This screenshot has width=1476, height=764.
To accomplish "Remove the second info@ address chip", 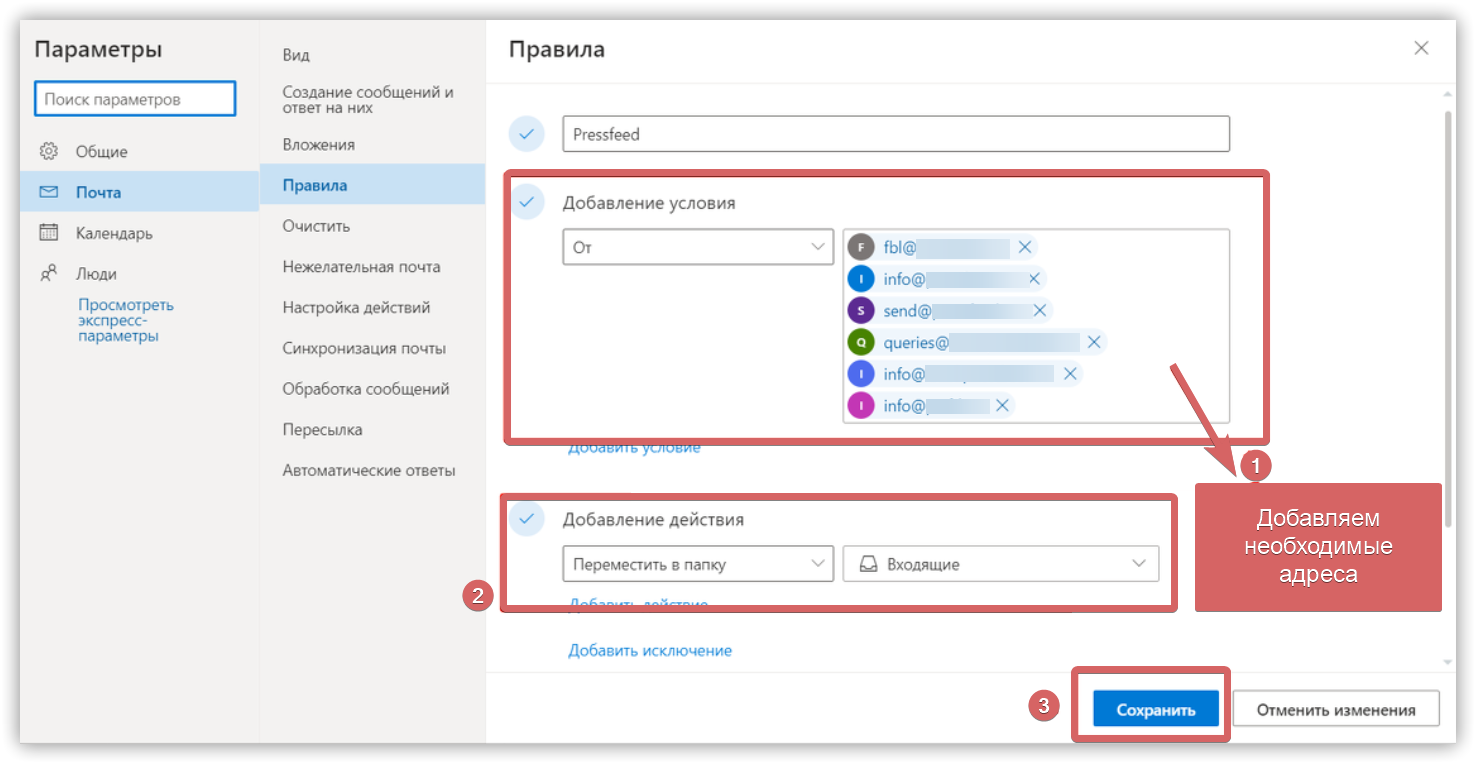I will click(1069, 374).
